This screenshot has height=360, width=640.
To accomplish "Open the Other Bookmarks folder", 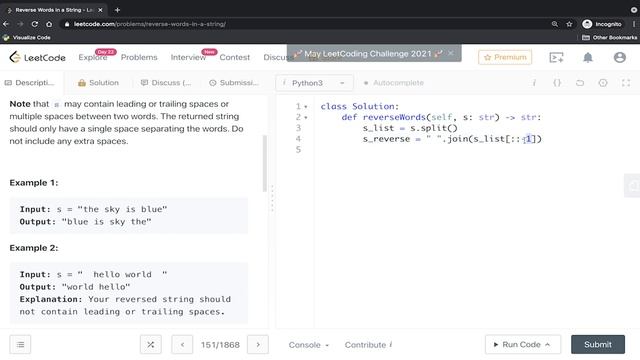I will coord(609,38).
